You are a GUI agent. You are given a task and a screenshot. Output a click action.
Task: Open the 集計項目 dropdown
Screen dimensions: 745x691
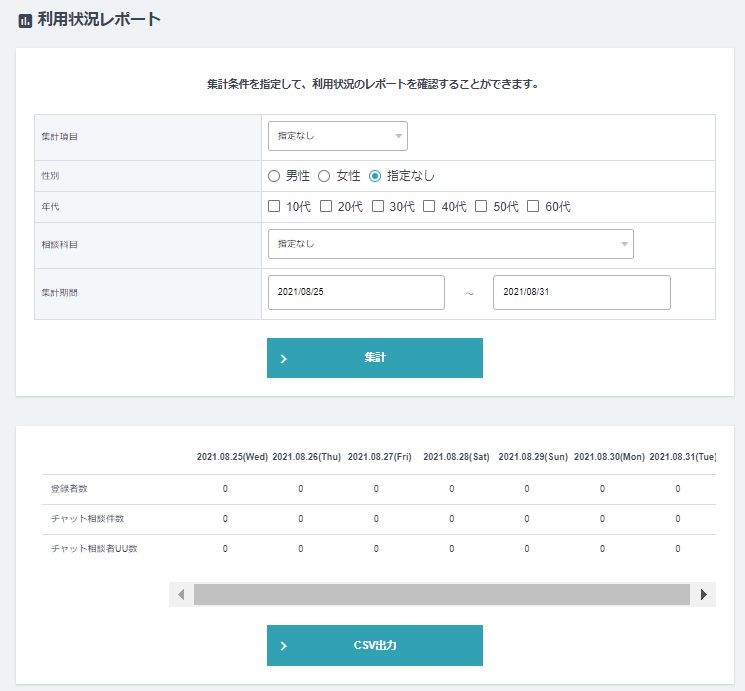click(337, 135)
